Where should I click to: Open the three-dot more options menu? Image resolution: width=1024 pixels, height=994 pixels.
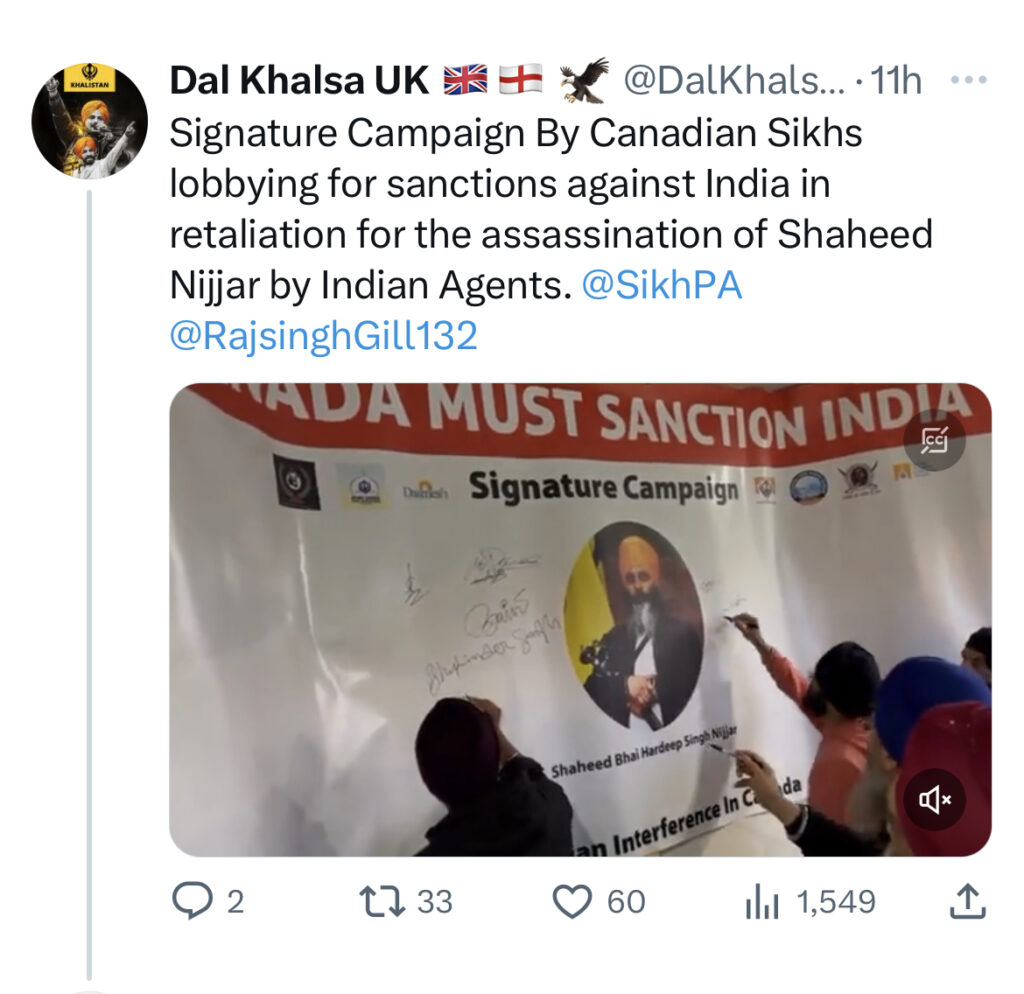click(x=967, y=80)
